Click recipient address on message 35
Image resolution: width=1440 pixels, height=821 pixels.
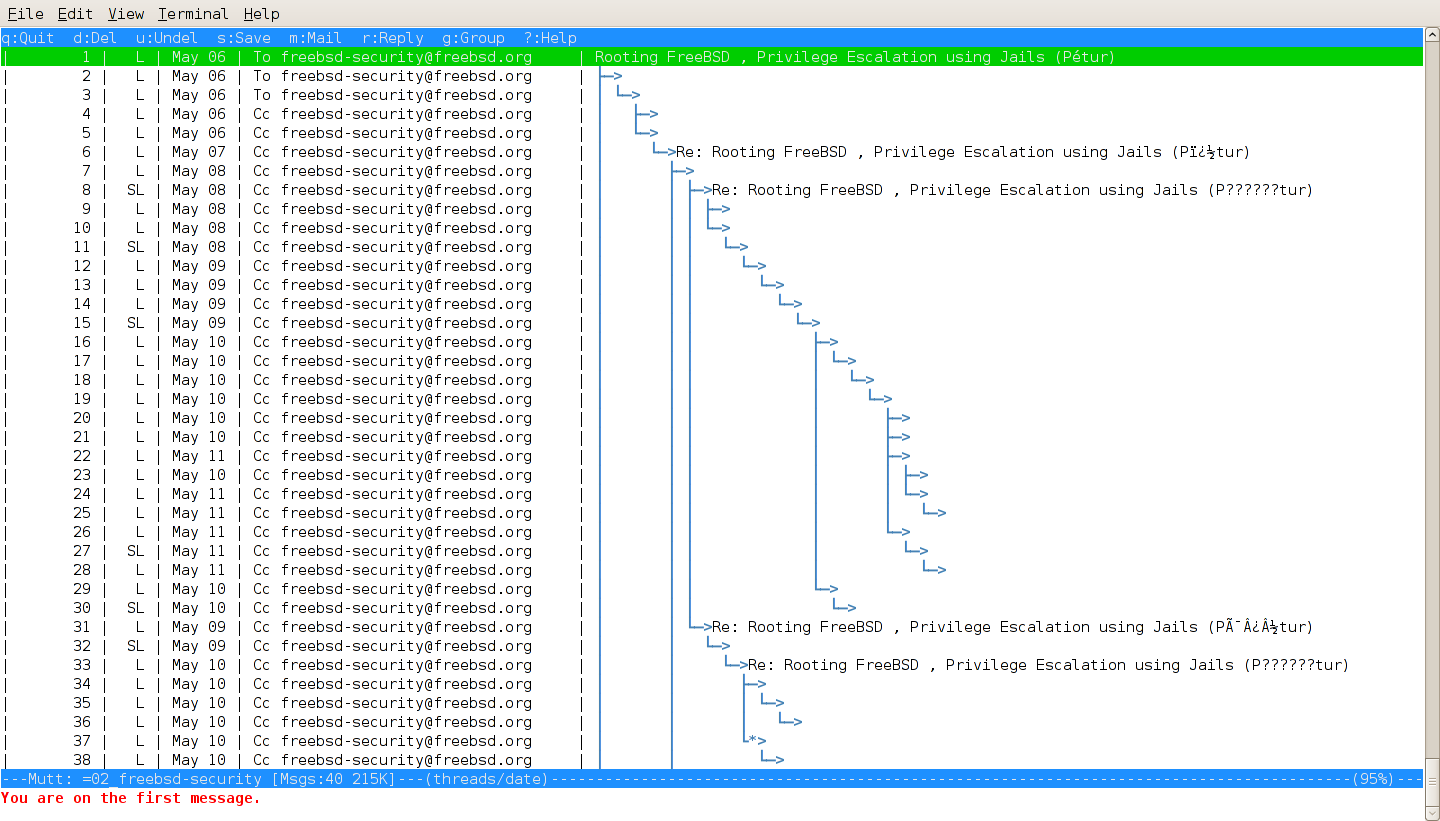click(406, 703)
